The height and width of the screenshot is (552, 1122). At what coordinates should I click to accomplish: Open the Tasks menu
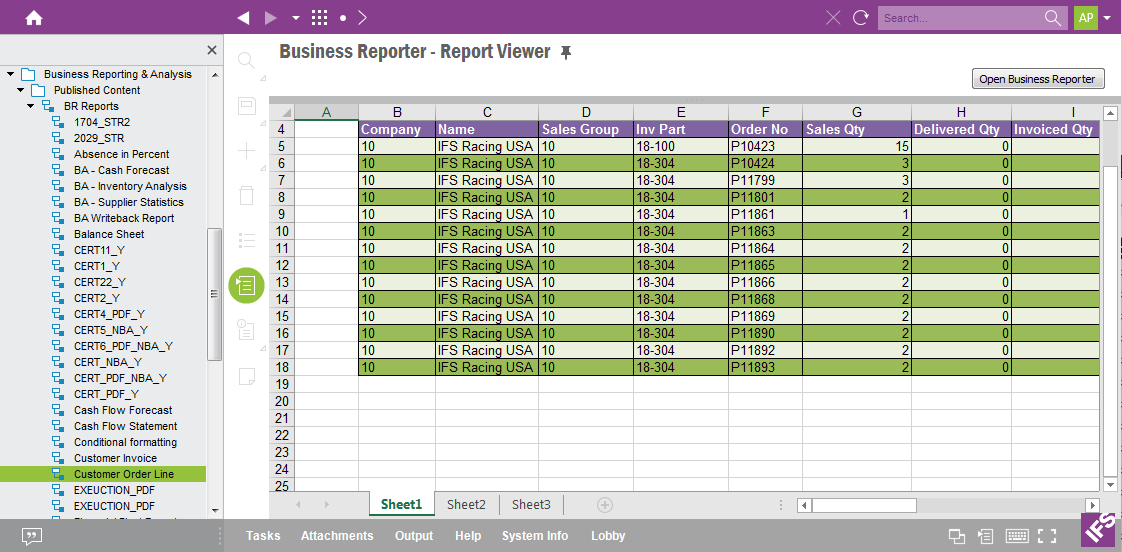pos(263,536)
